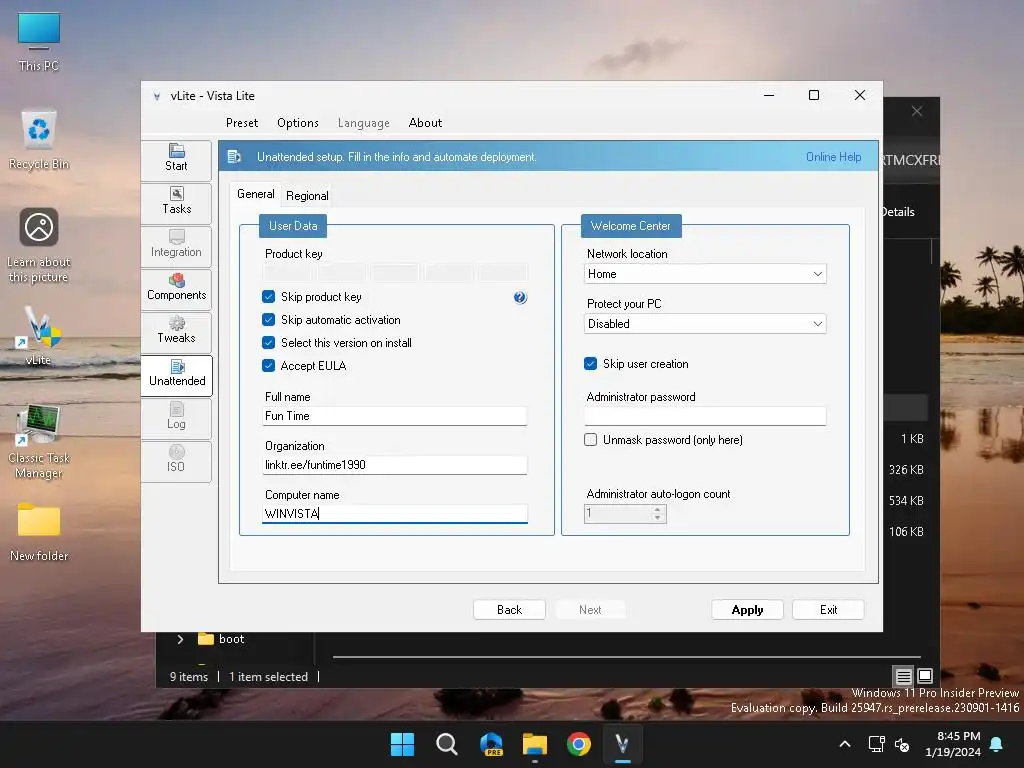The width and height of the screenshot is (1024, 768).
Task: Focus the Computer name field
Action: click(394, 514)
